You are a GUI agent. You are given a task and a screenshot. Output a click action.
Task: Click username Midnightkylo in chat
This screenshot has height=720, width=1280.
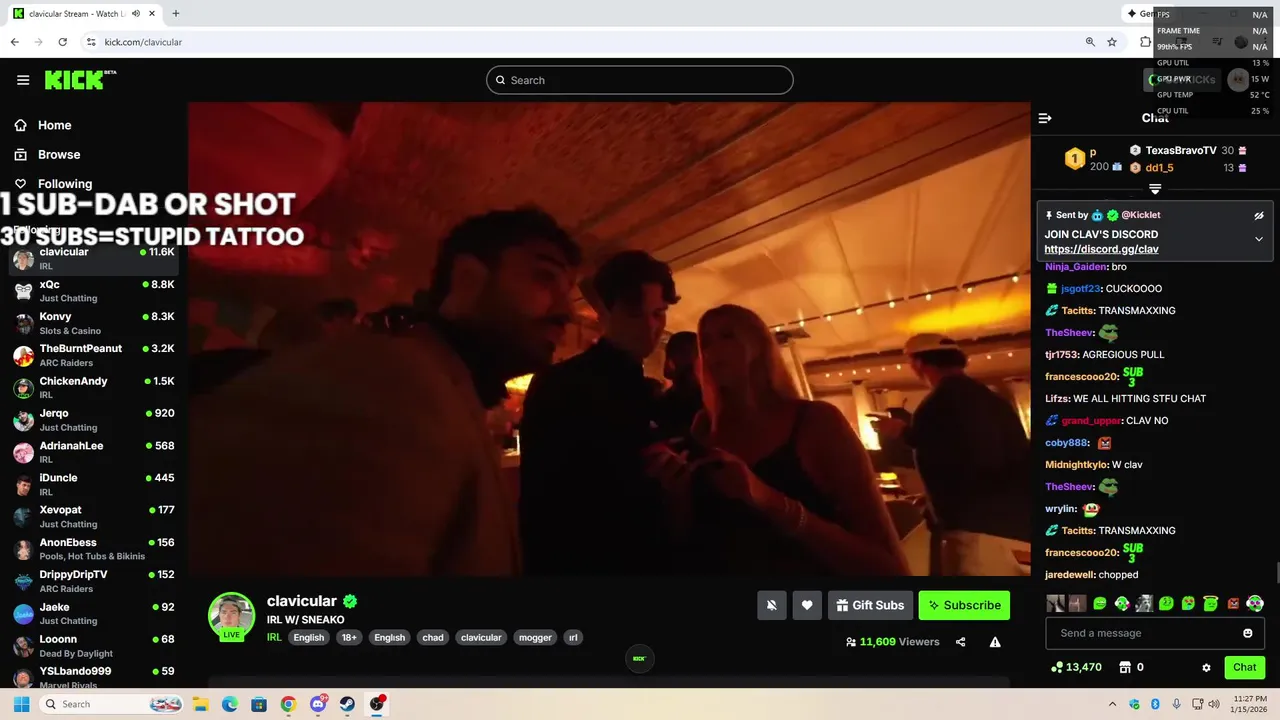click(1076, 465)
